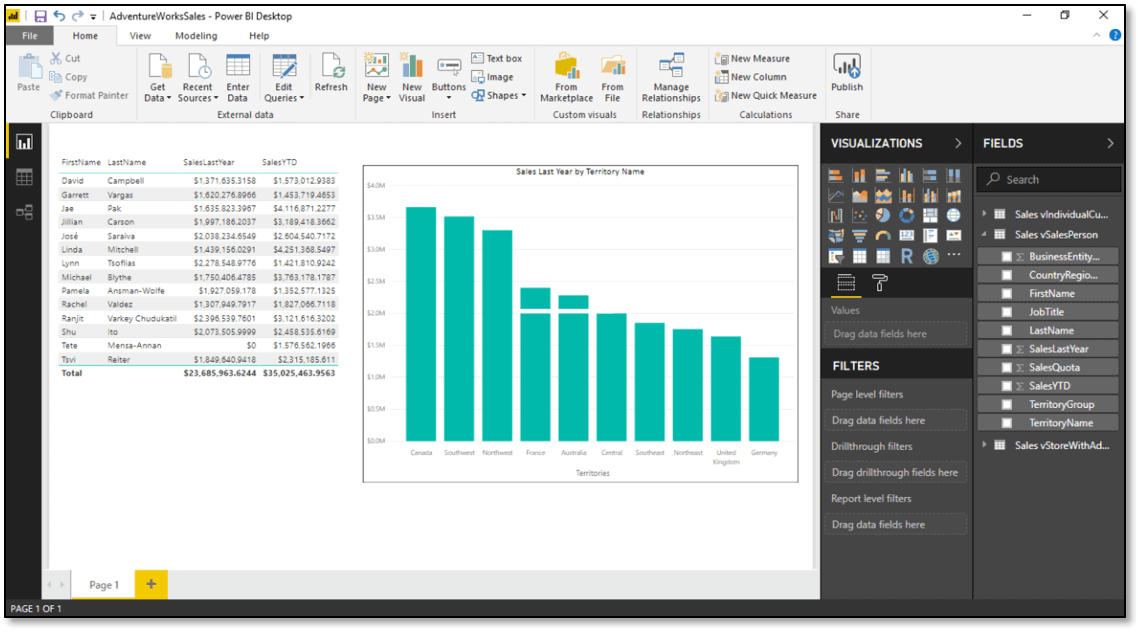Open the File menu
The image size is (1138, 632).
(x=30, y=36)
